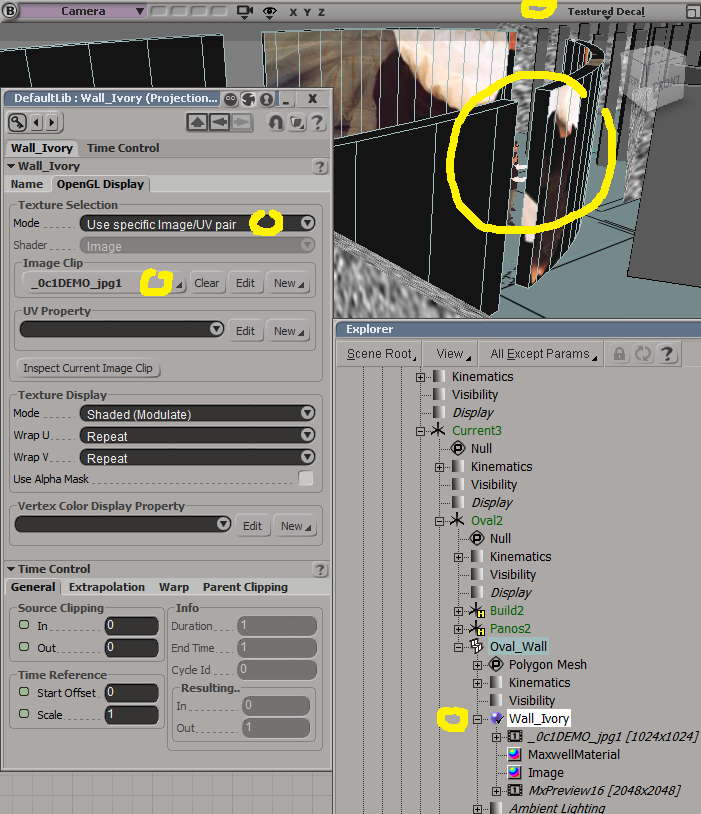Collapse the Oval2 node in Explorer
701x814 pixels.
tap(440, 521)
